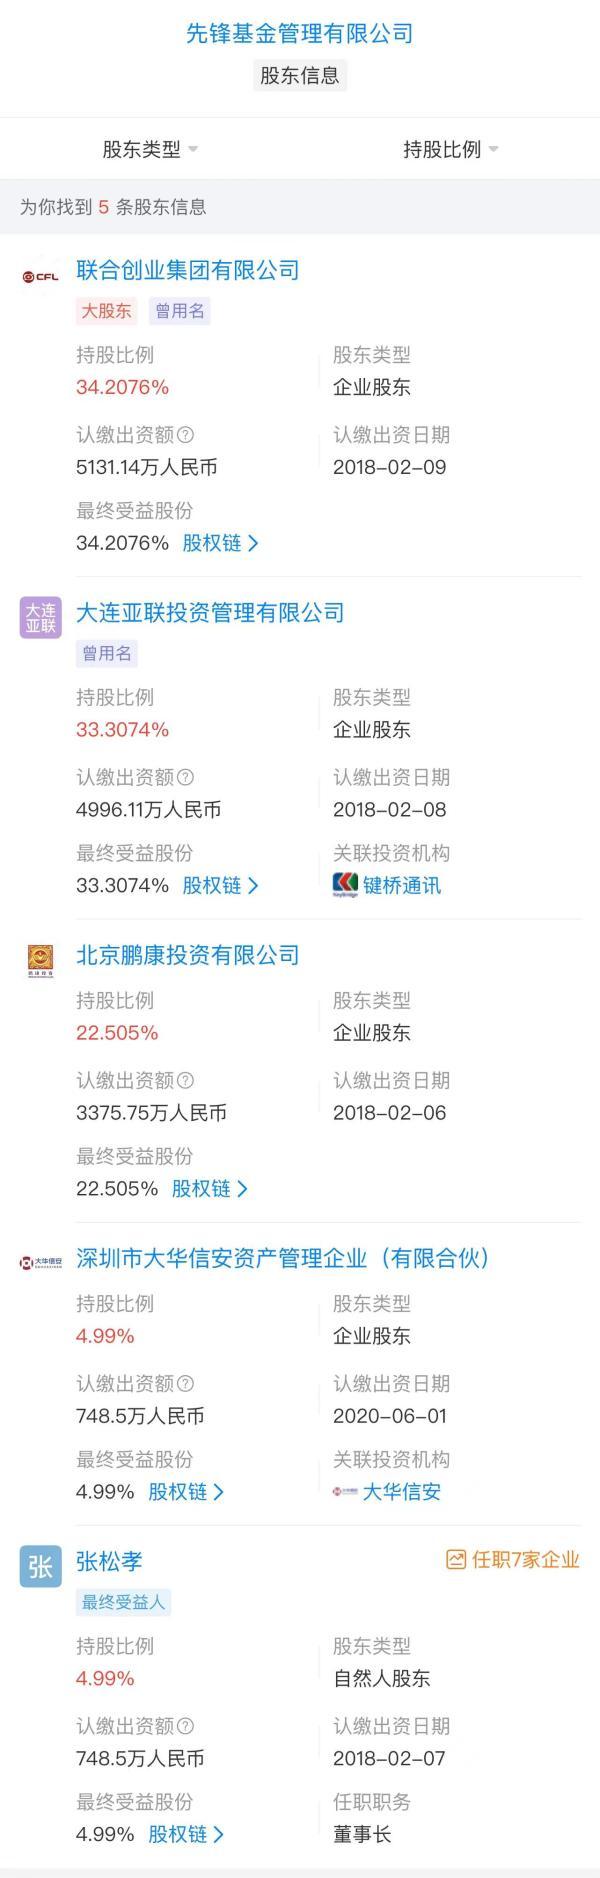Tap the purple 大连亚联 company logo
The height and width of the screenshot is (1878, 600).
pos(41,617)
